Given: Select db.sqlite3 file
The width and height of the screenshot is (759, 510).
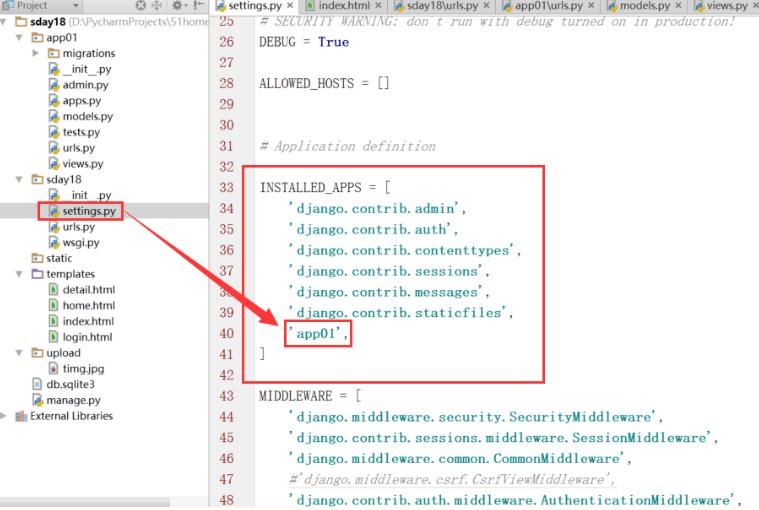Looking at the screenshot, I should point(71,384).
